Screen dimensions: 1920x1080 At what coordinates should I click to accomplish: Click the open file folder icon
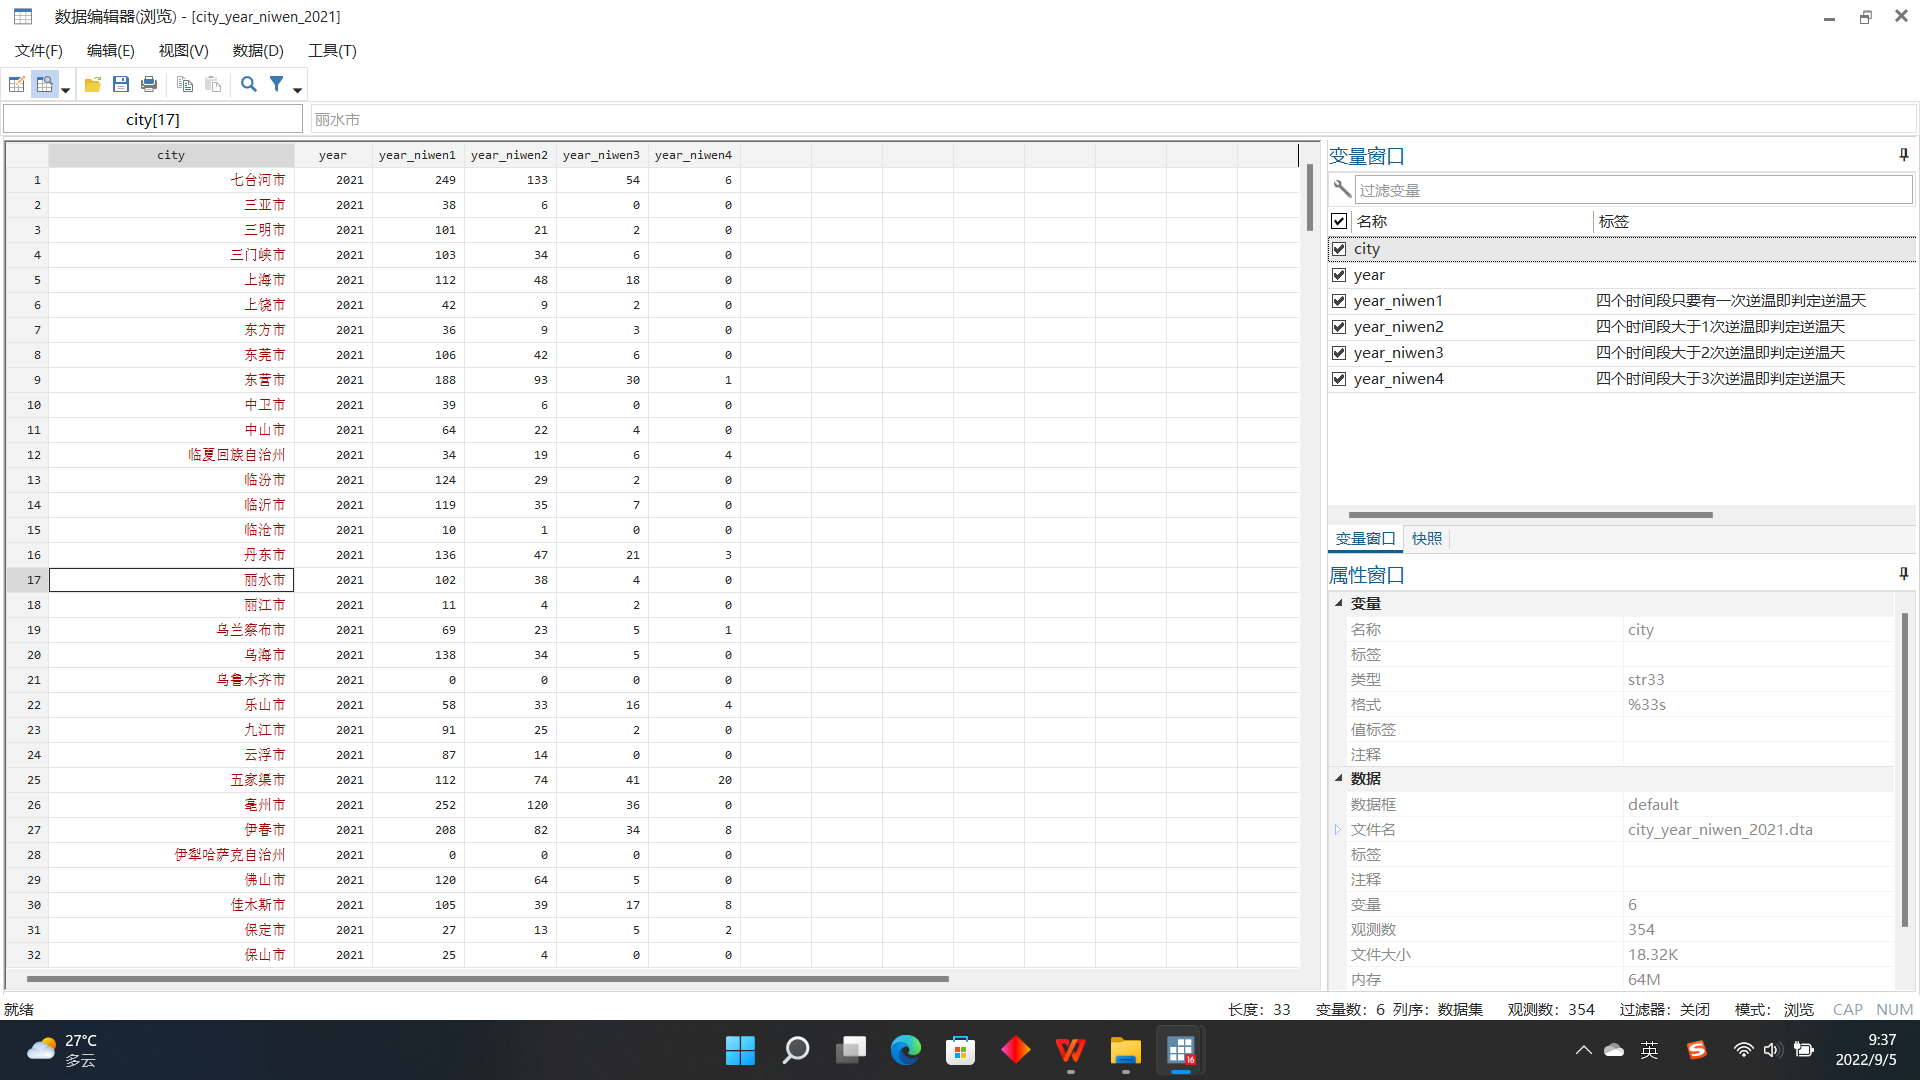click(92, 85)
